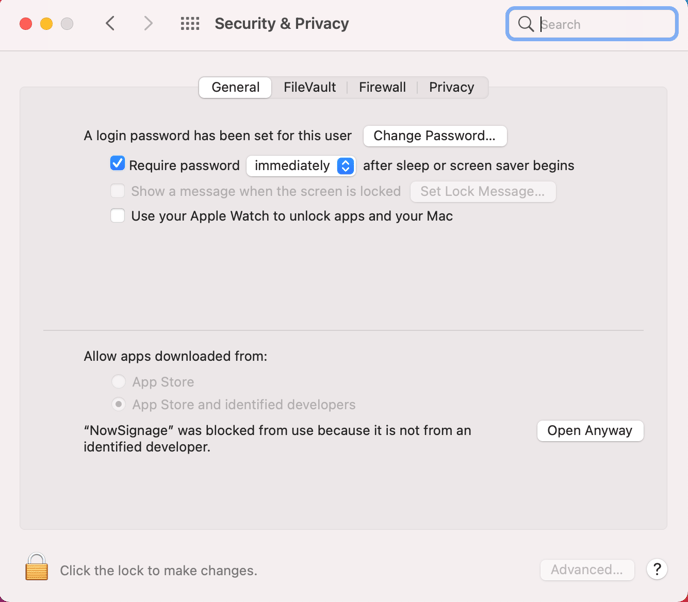The image size is (688, 602).
Task: Switch to the Firewall tab
Action: (x=382, y=87)
